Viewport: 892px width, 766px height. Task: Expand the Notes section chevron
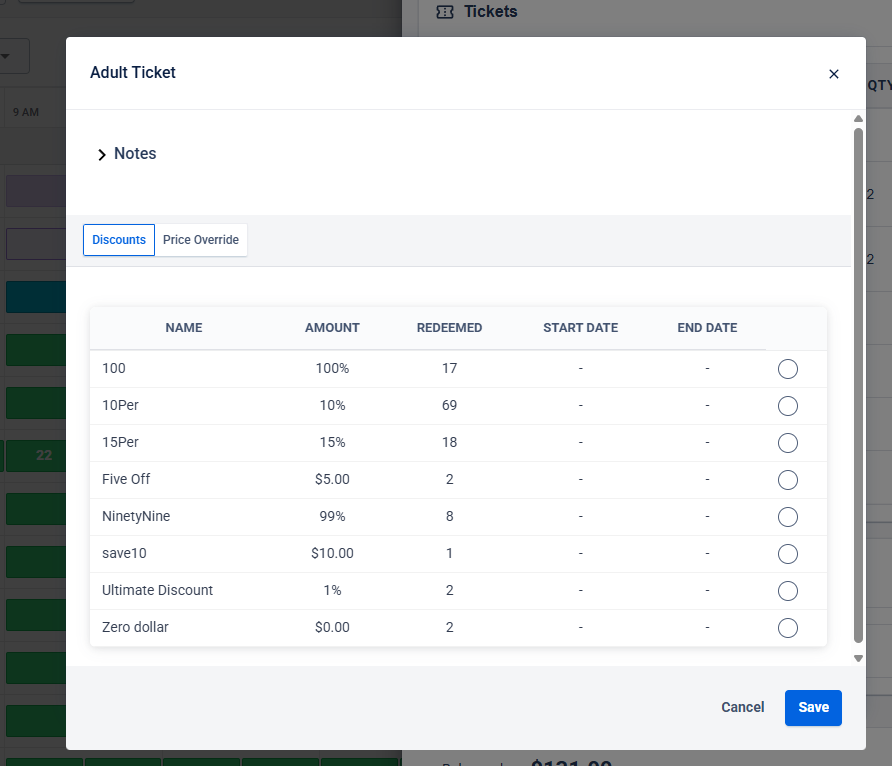(x=101, y=155)
